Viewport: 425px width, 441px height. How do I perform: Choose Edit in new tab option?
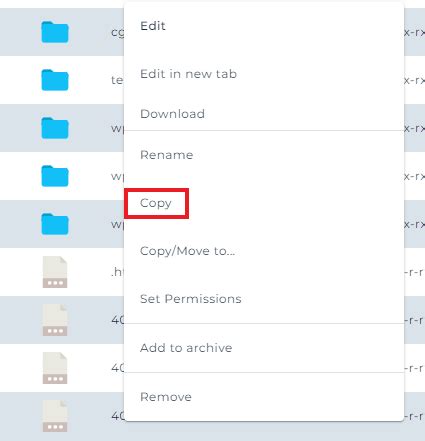(188, 74)
